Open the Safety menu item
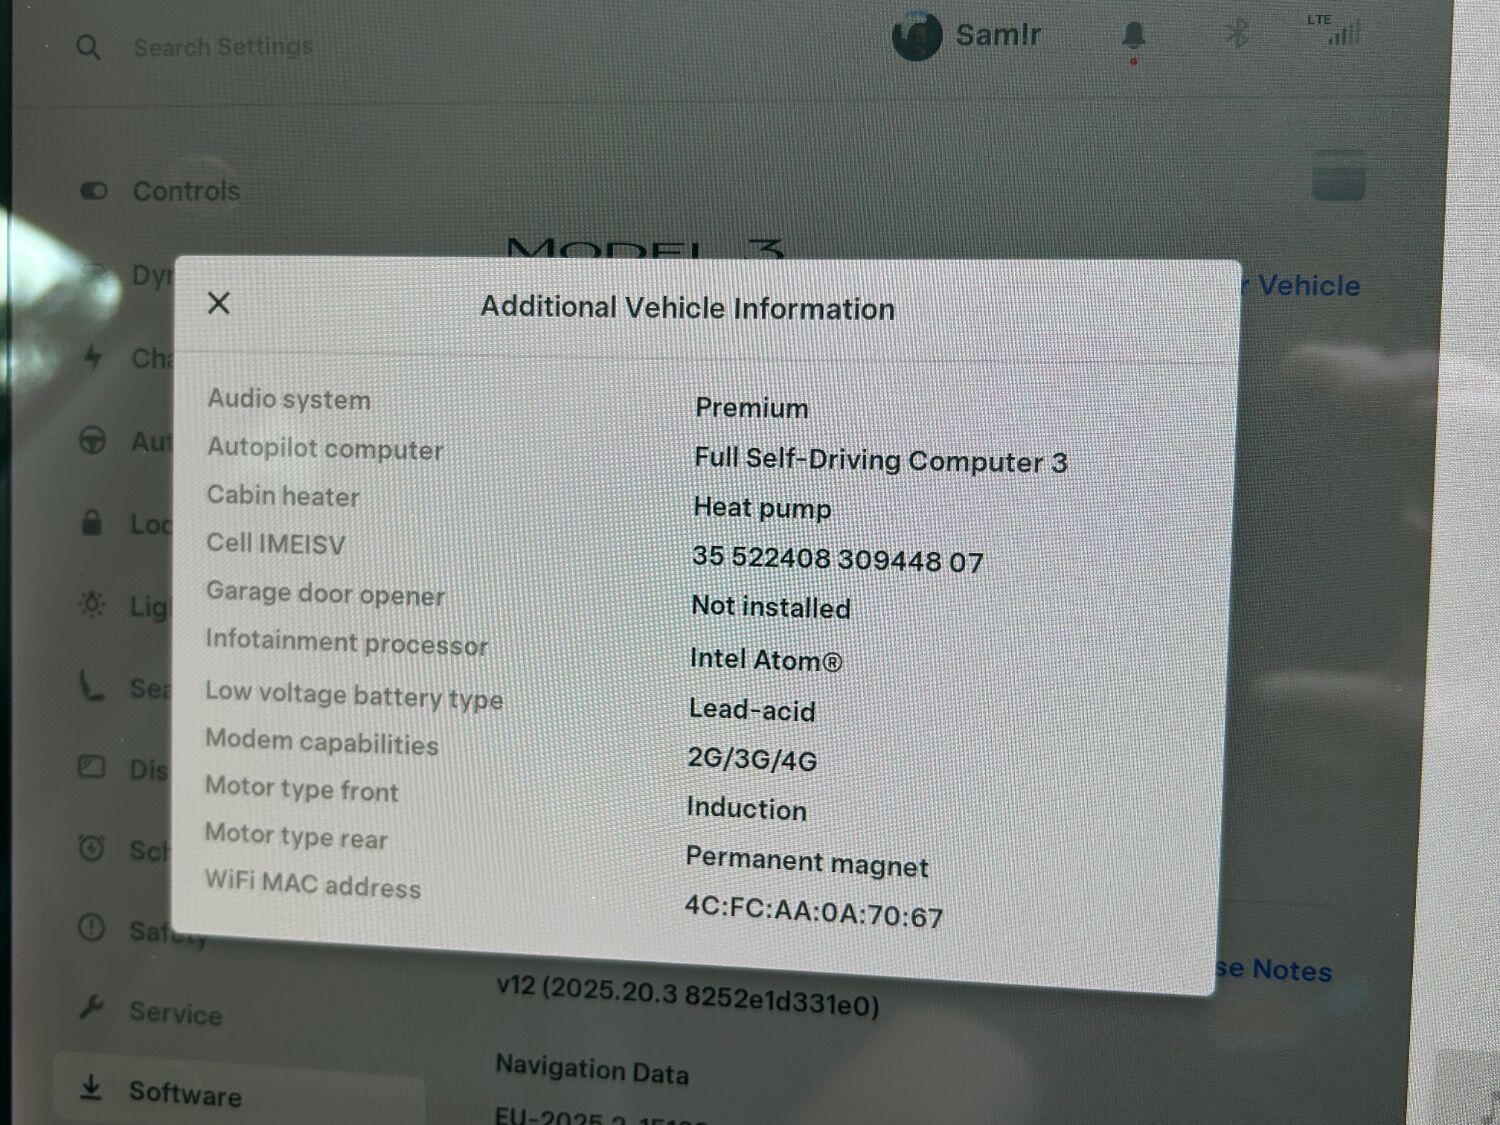This screenshot has height=1125, width=1500. coord(168,934)
